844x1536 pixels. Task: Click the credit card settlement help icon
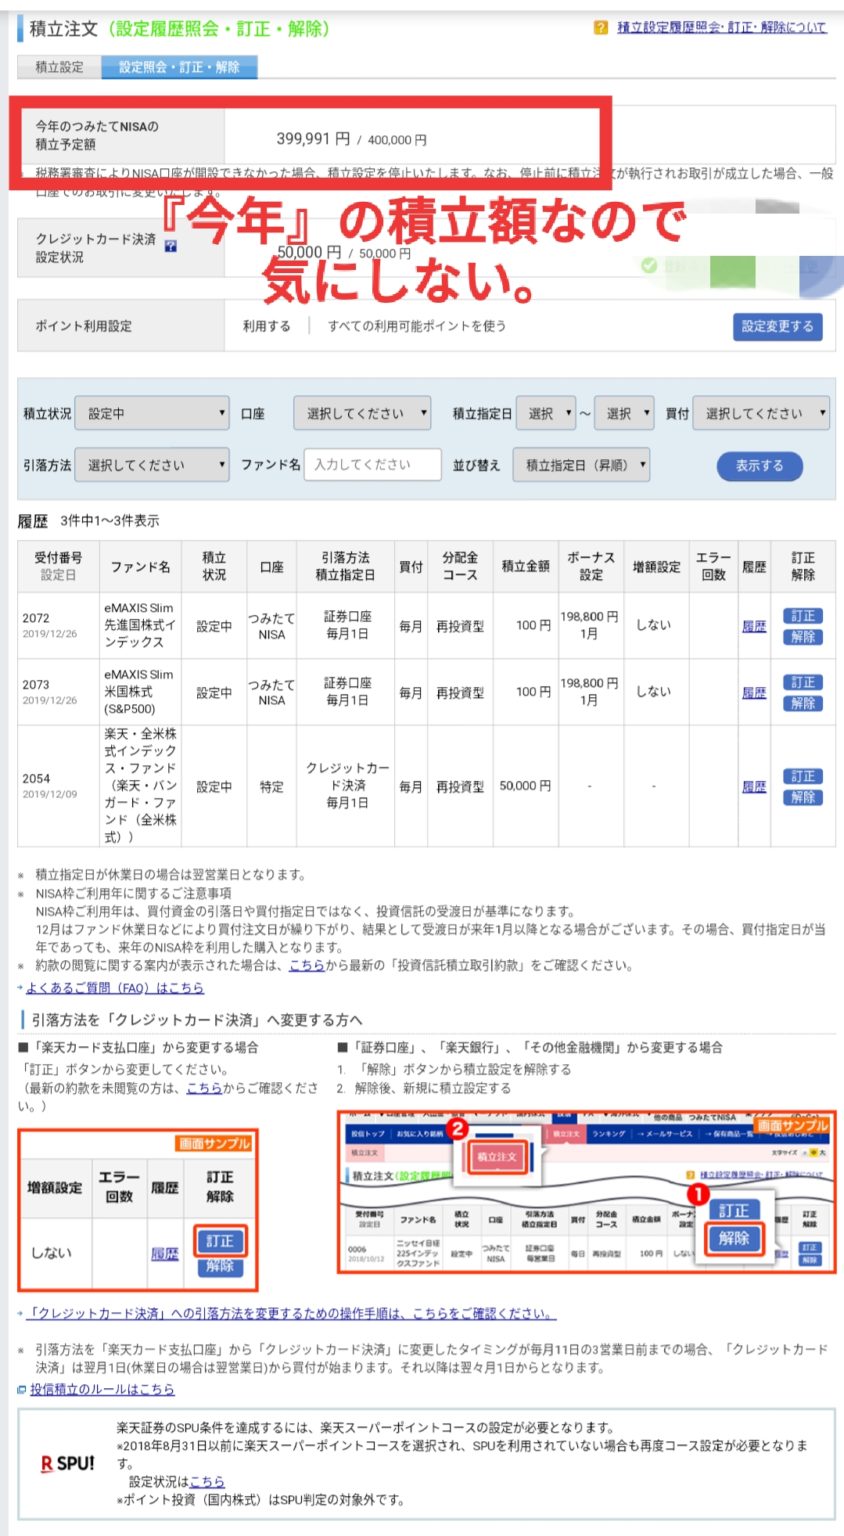[x=170, y=247]
